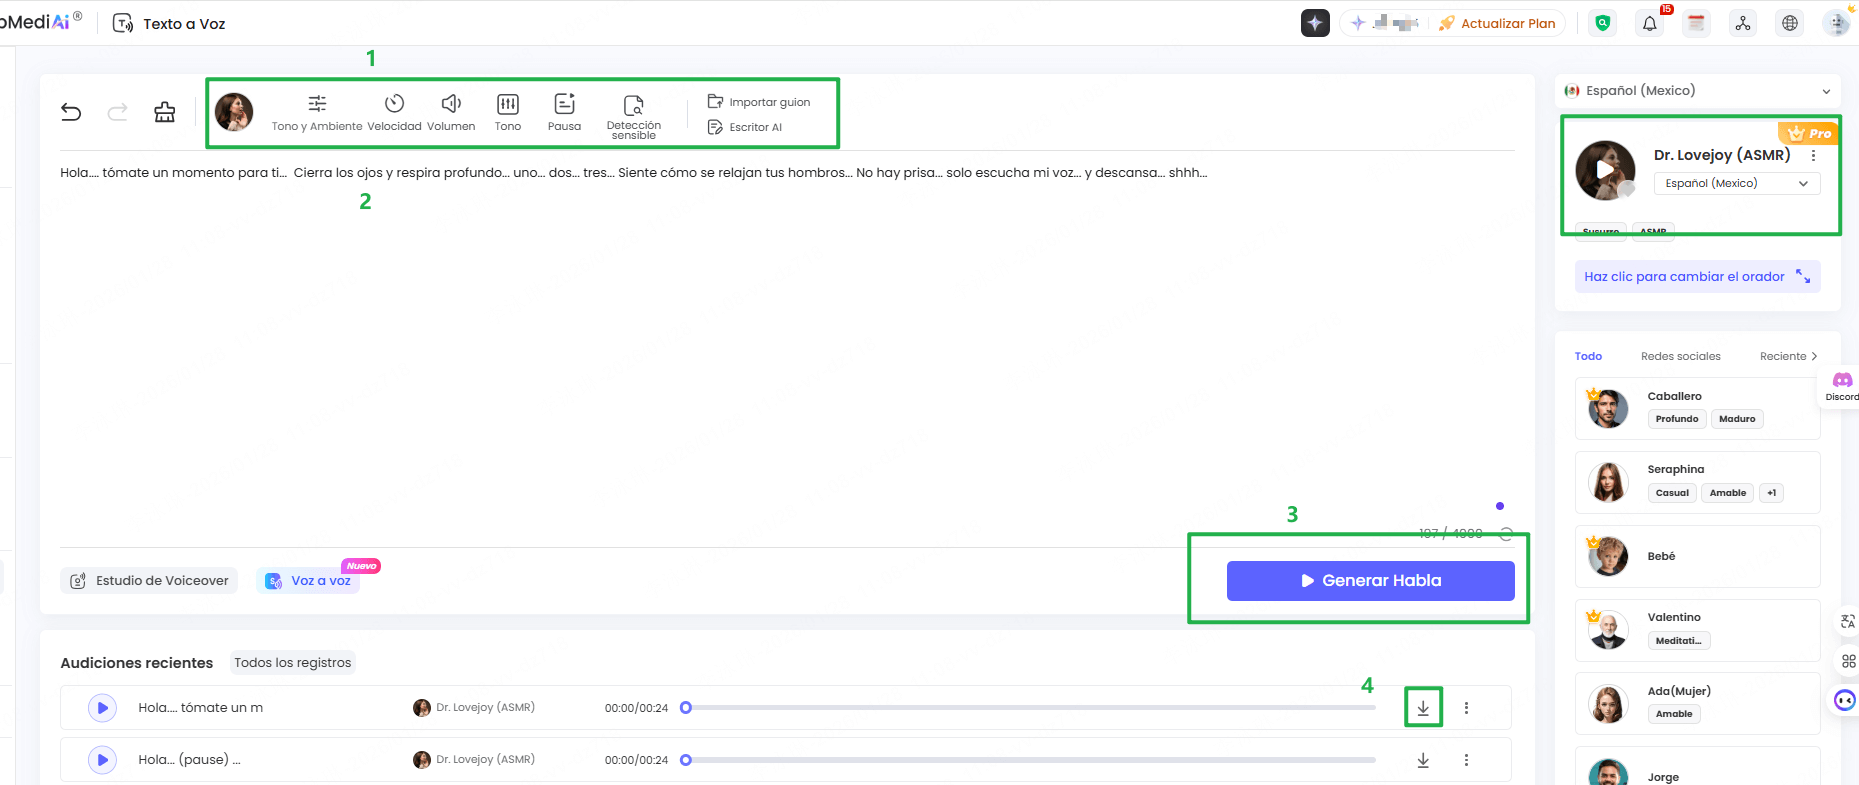The height and width of the screenshot is (785, 1859).
Task: Open the user profile avatar
Action: 1837,23
